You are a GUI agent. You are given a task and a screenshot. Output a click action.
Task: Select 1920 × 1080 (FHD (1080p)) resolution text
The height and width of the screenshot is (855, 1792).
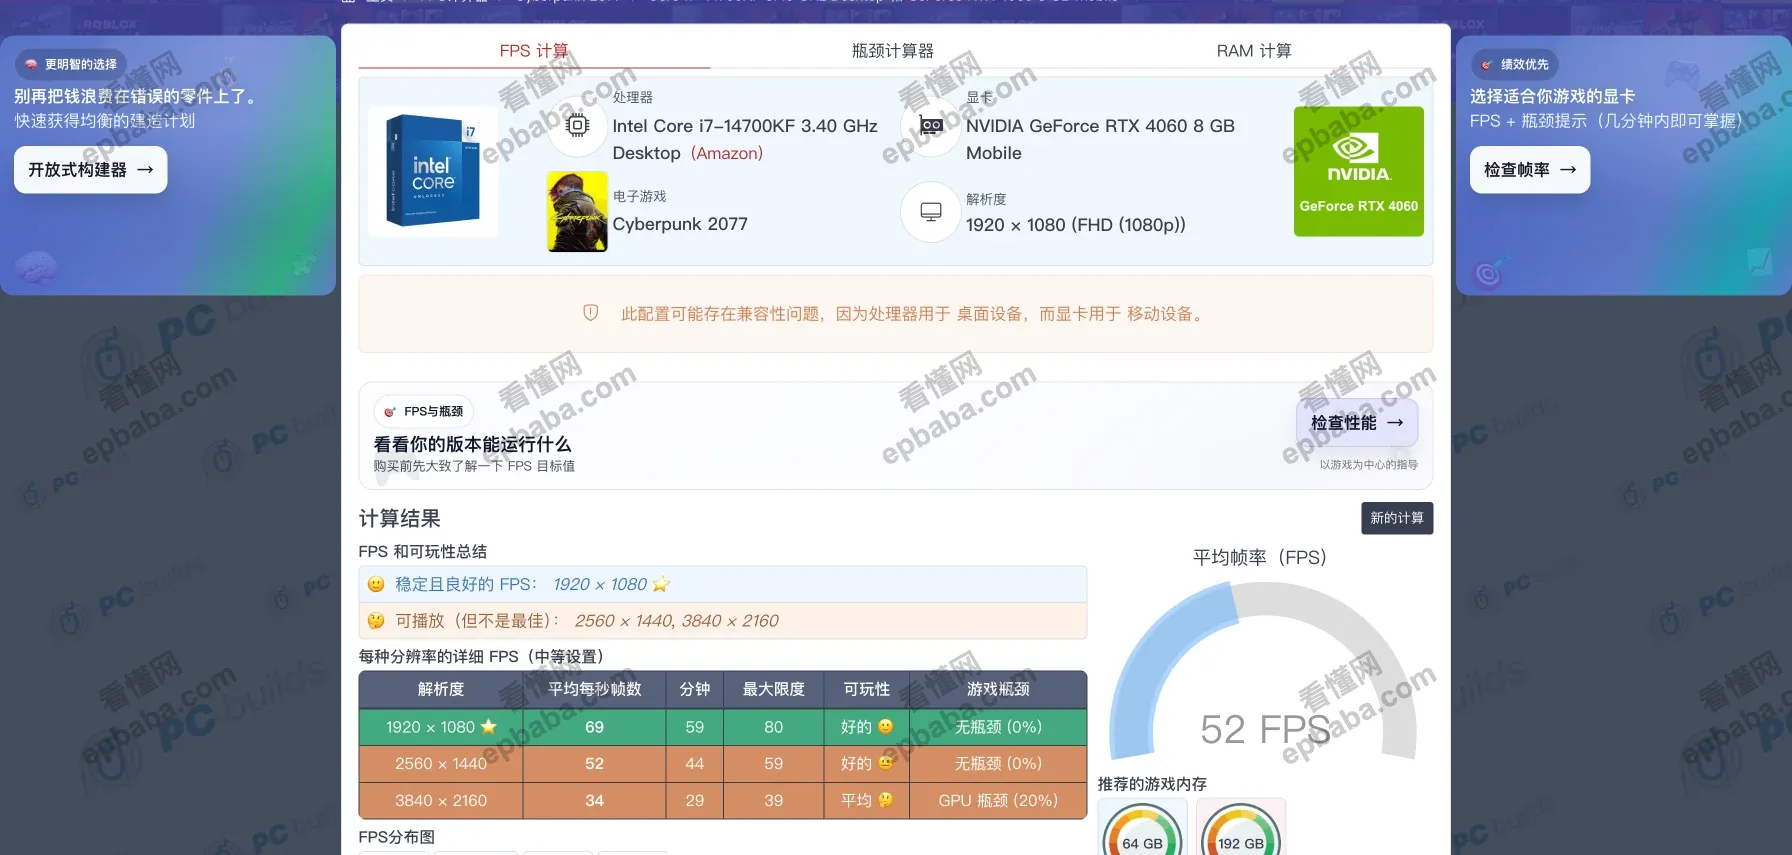coord(1076,225)
